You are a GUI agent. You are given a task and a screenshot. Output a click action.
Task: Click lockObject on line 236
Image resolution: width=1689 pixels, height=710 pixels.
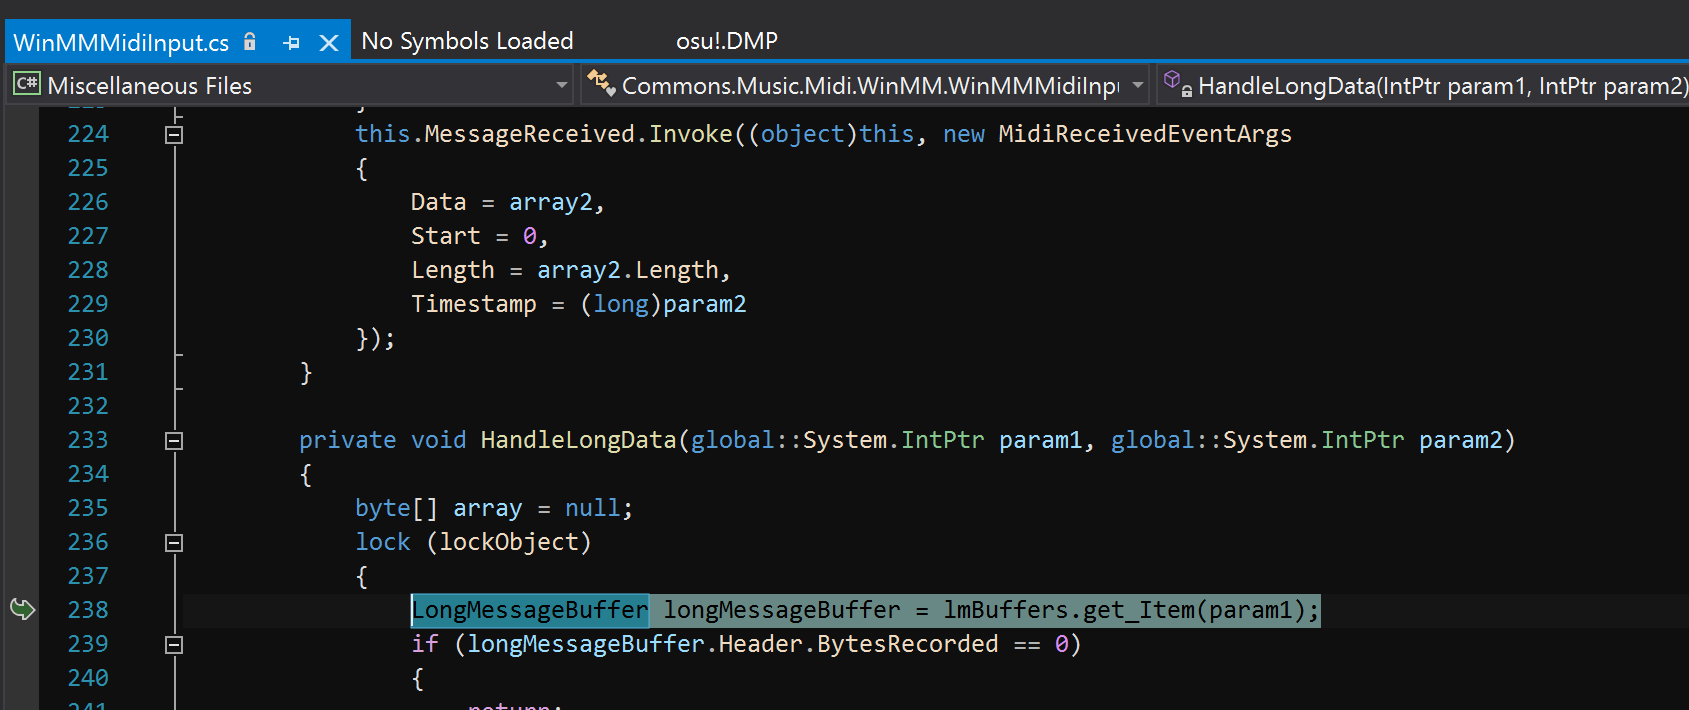(509, 542)
